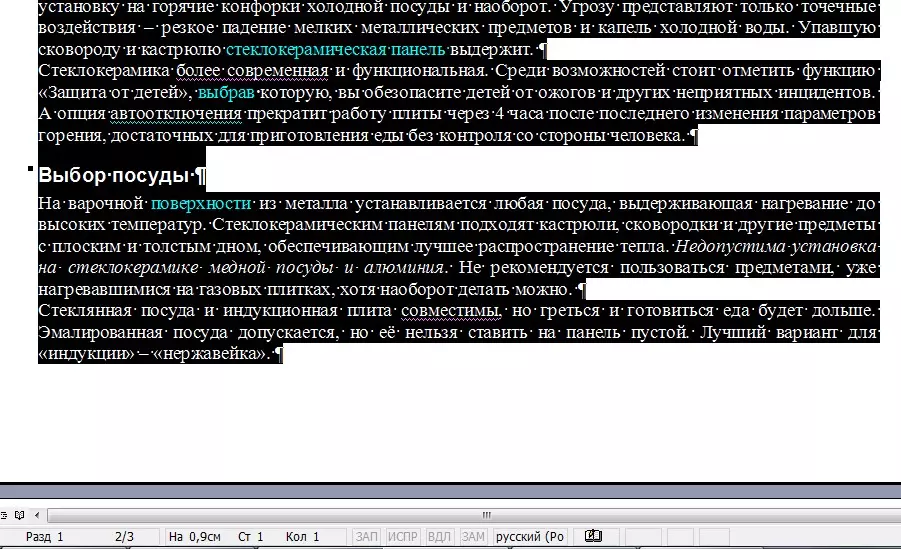Click the word Стеклокерамика starting the paragraph
The height and width of the screenshot is (549, 901).
coord(105,71)
